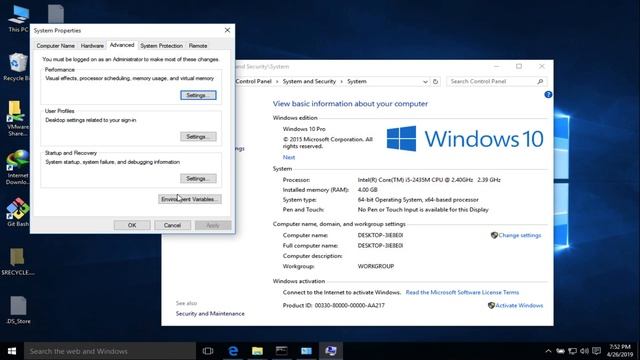
Task: Switch to the Hardware tab
Action: 92,46
